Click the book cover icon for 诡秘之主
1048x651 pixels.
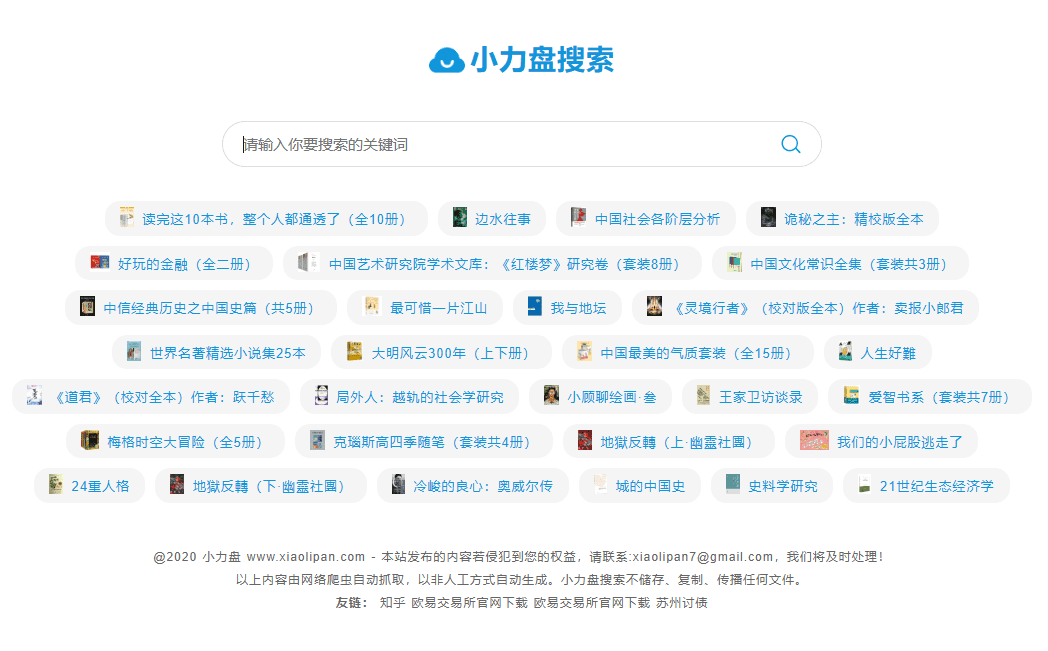(x=768, y=218)
